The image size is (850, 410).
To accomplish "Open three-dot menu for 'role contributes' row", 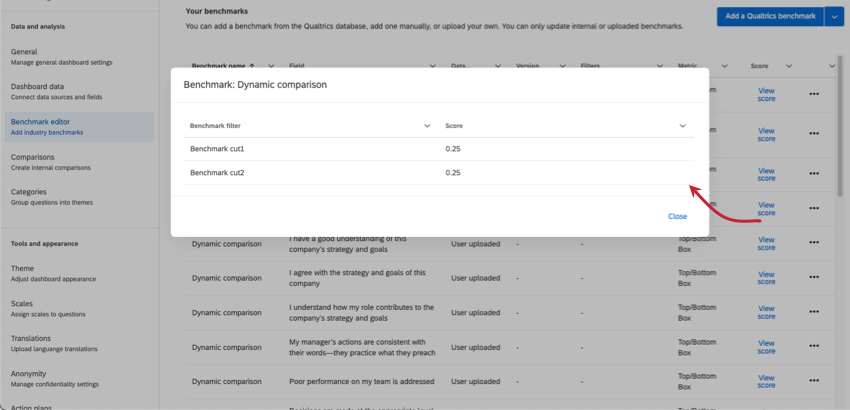I will pos(813,312).
